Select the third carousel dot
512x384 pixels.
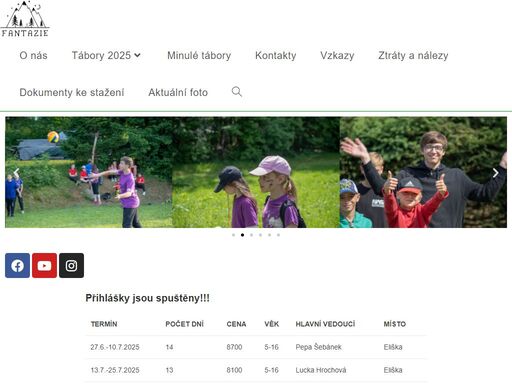click(x=251, y=235)
